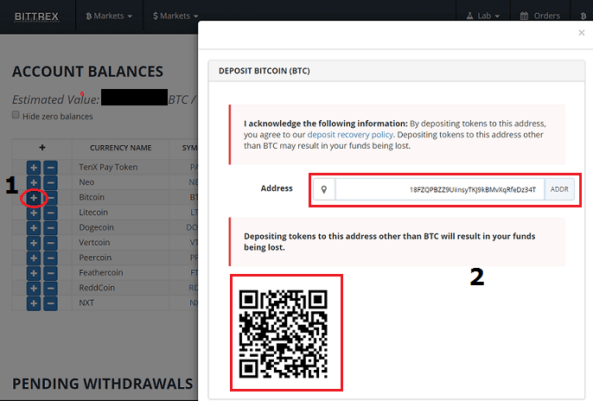
Task: Click the withdraw minus icon for Neo
Action: 50,182
